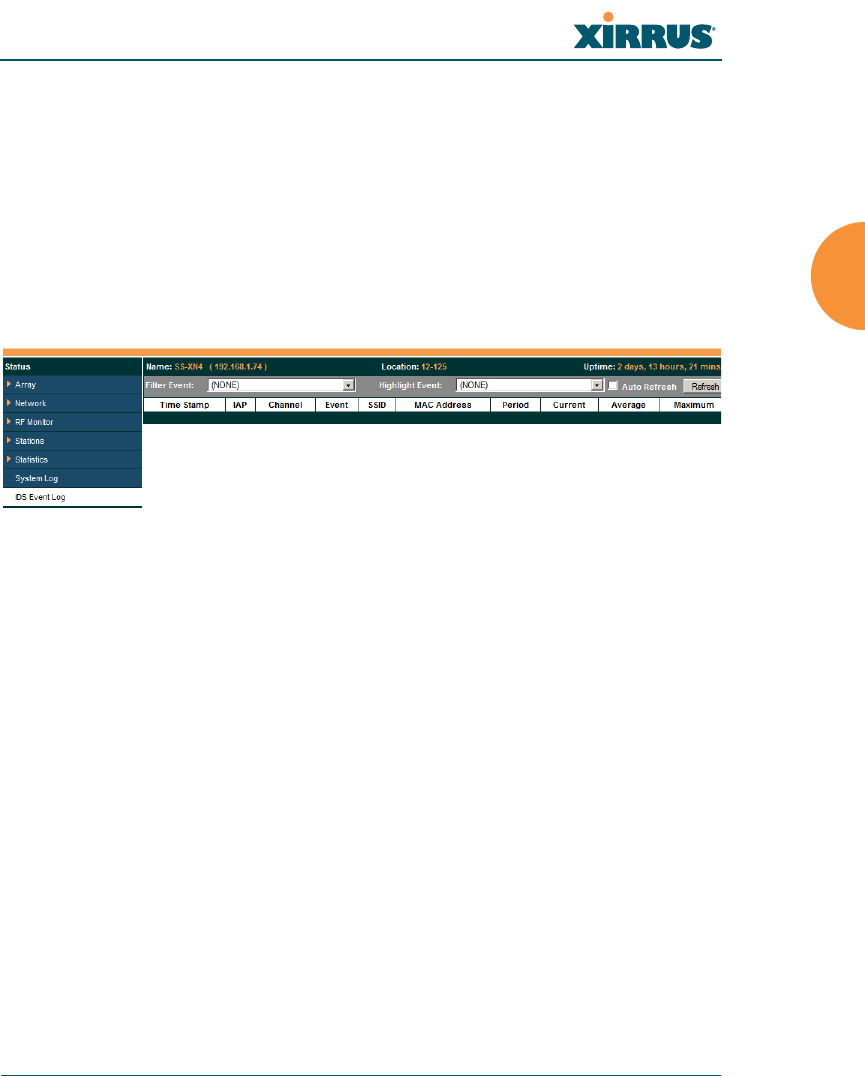This screenshot has height=1076, width=865.
Task: Sort by Average column header
Action: 628,405
